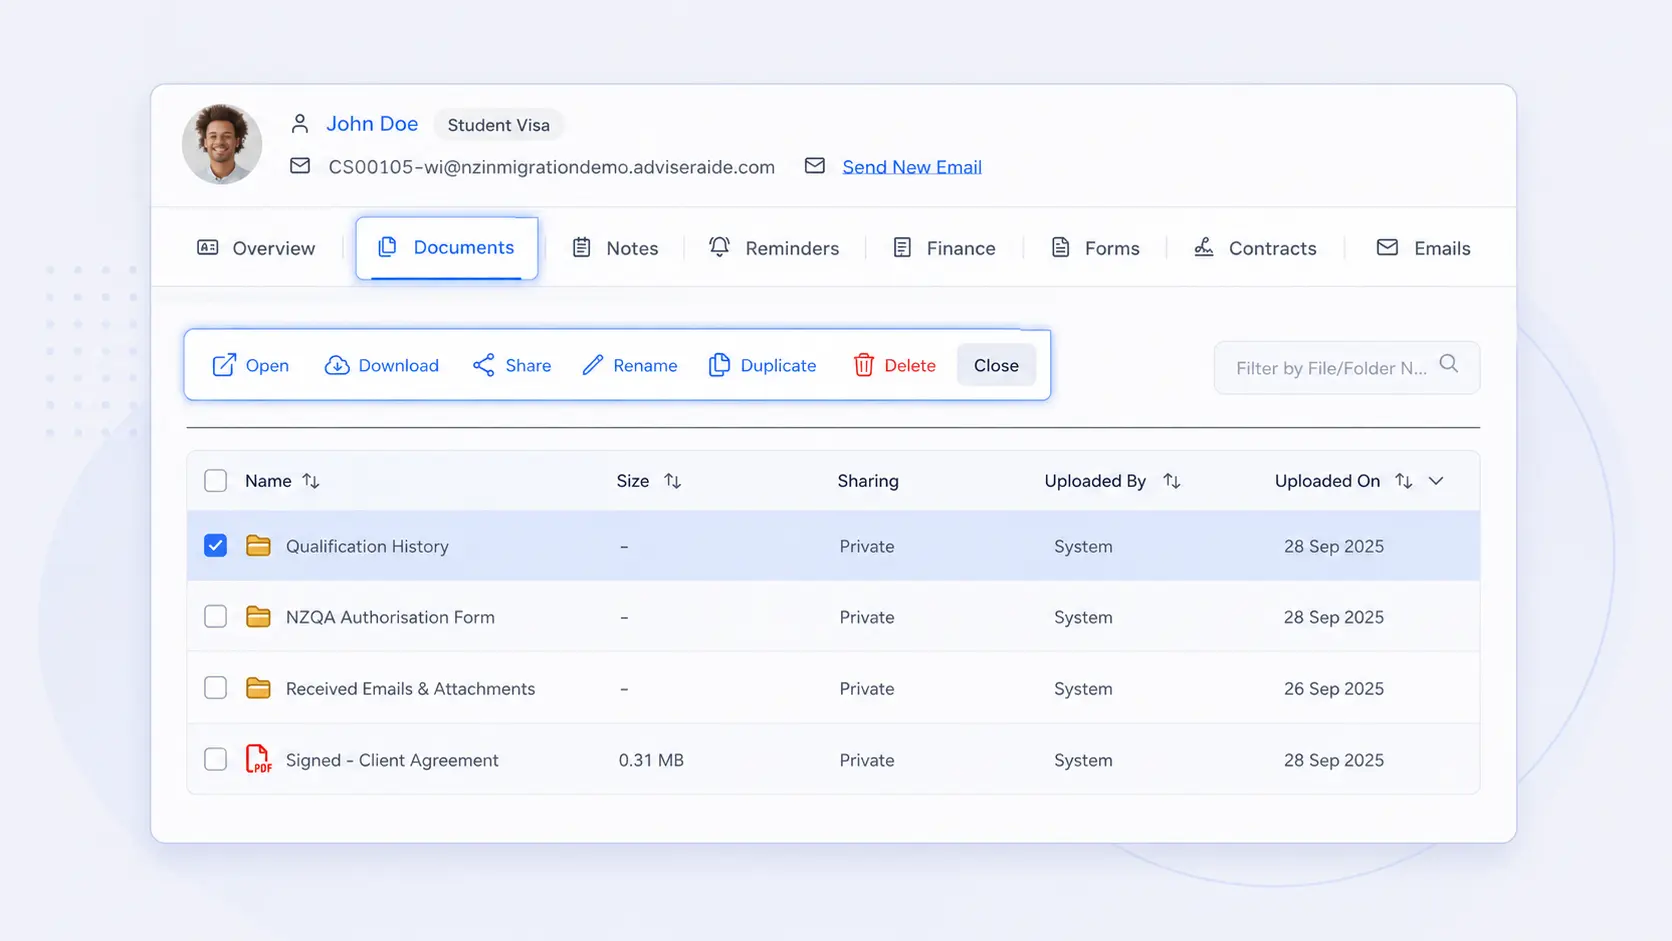Click the Share nodes icon
The height and width of the screenshot is (941, 1672).
[483, 365]
